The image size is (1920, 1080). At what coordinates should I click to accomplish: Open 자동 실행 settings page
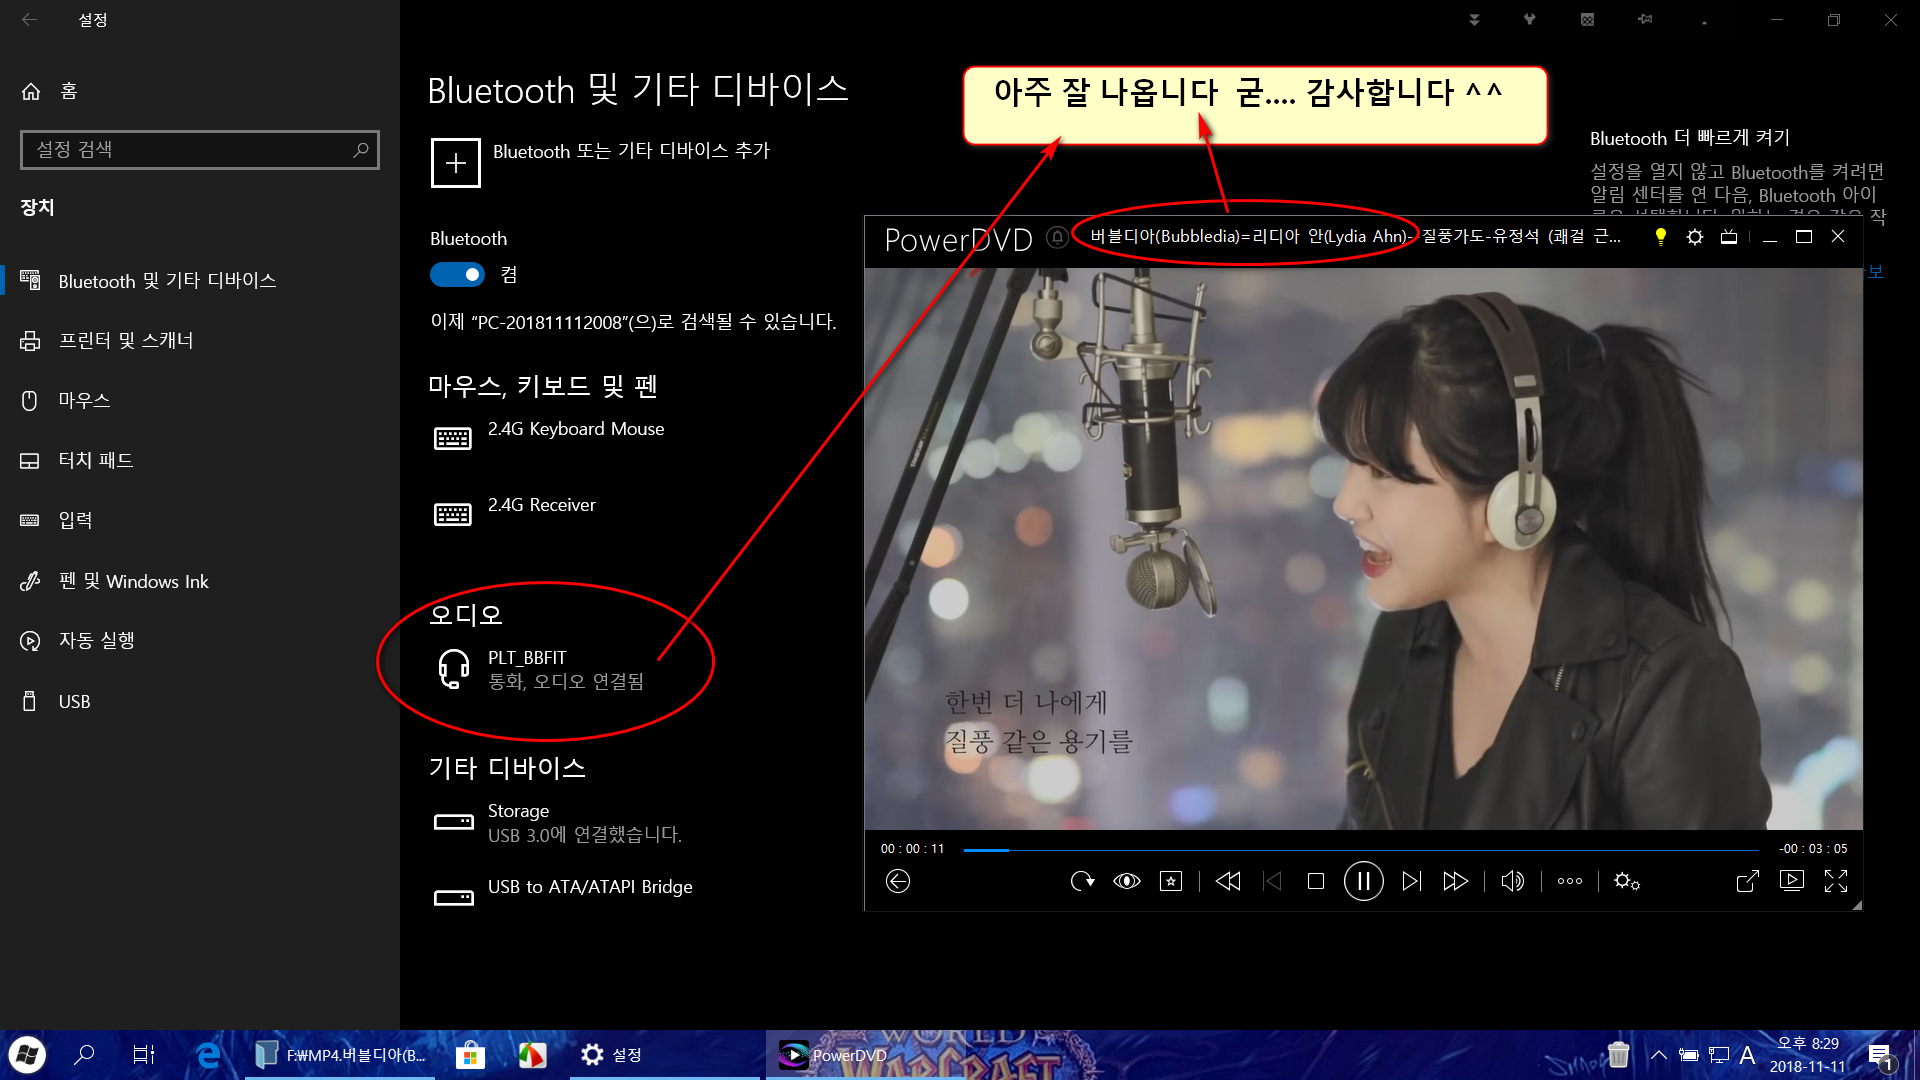click(200, 641)
